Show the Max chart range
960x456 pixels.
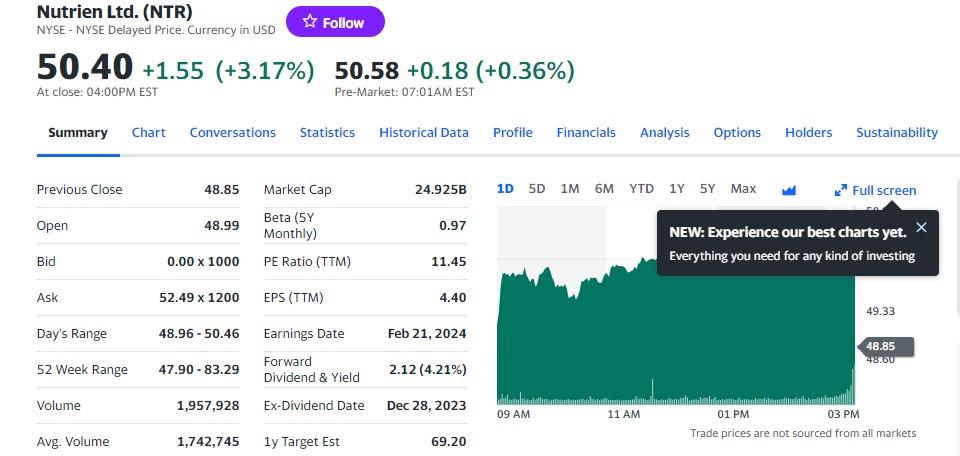pyautogui.click(x=743, y=189)
